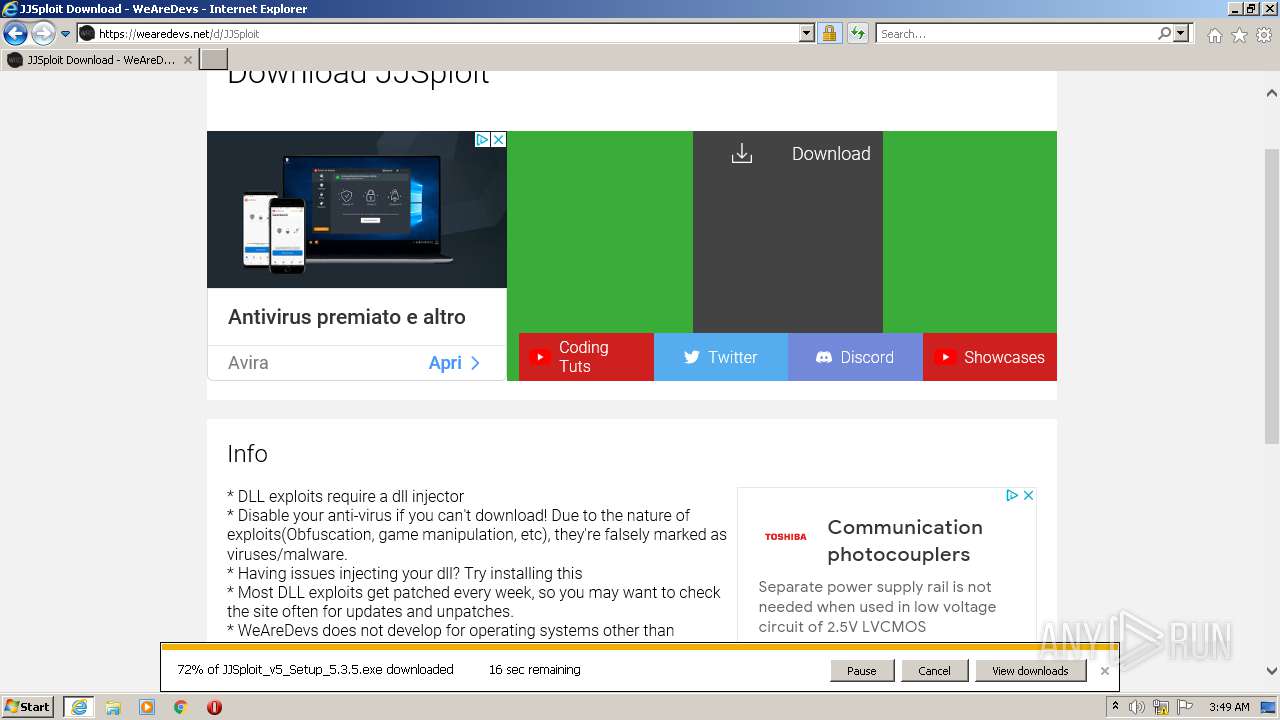This screenshot has height=720, width=1280.
Task: Click the 3:49 AM clock
Action: pyautogui.click(x=1229, y=707)
